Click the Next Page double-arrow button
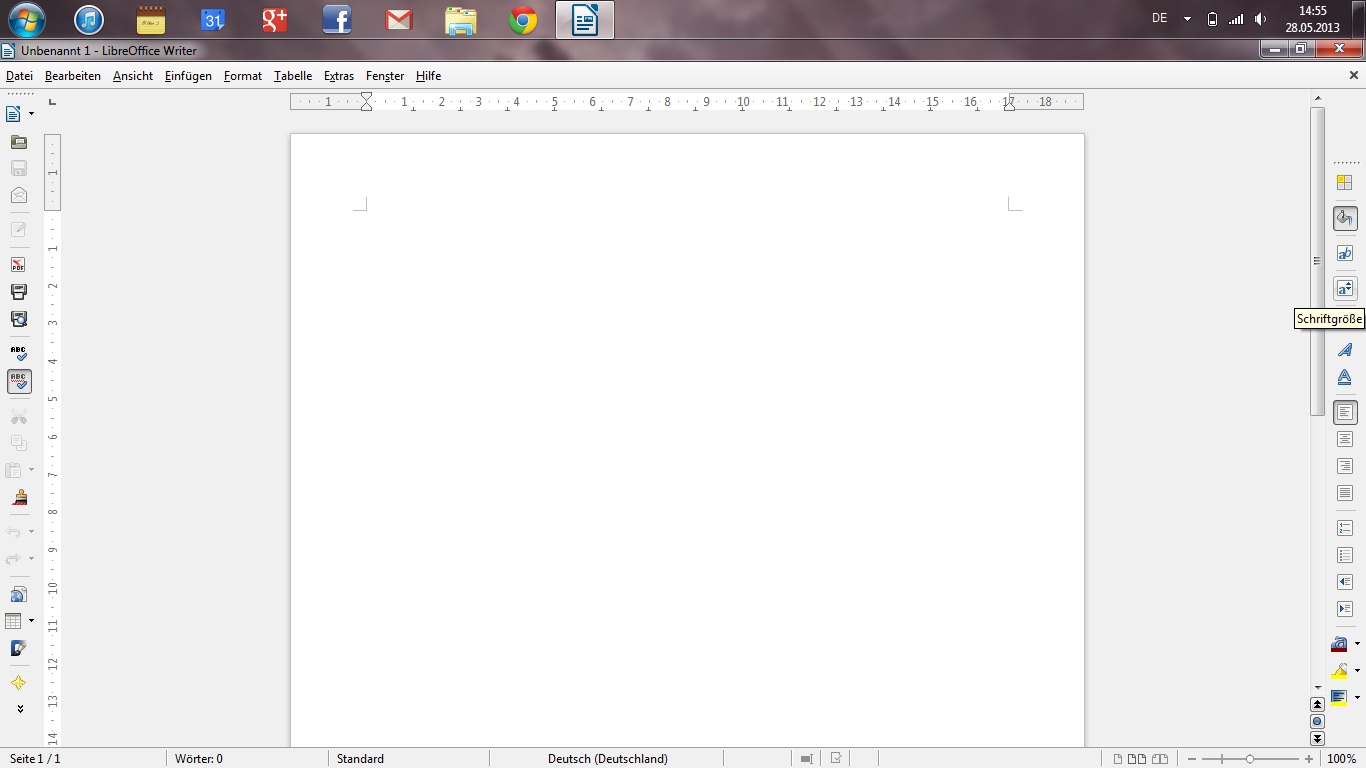The height and width of the screenshot is (768, 1366). (x=1317, y=739)
